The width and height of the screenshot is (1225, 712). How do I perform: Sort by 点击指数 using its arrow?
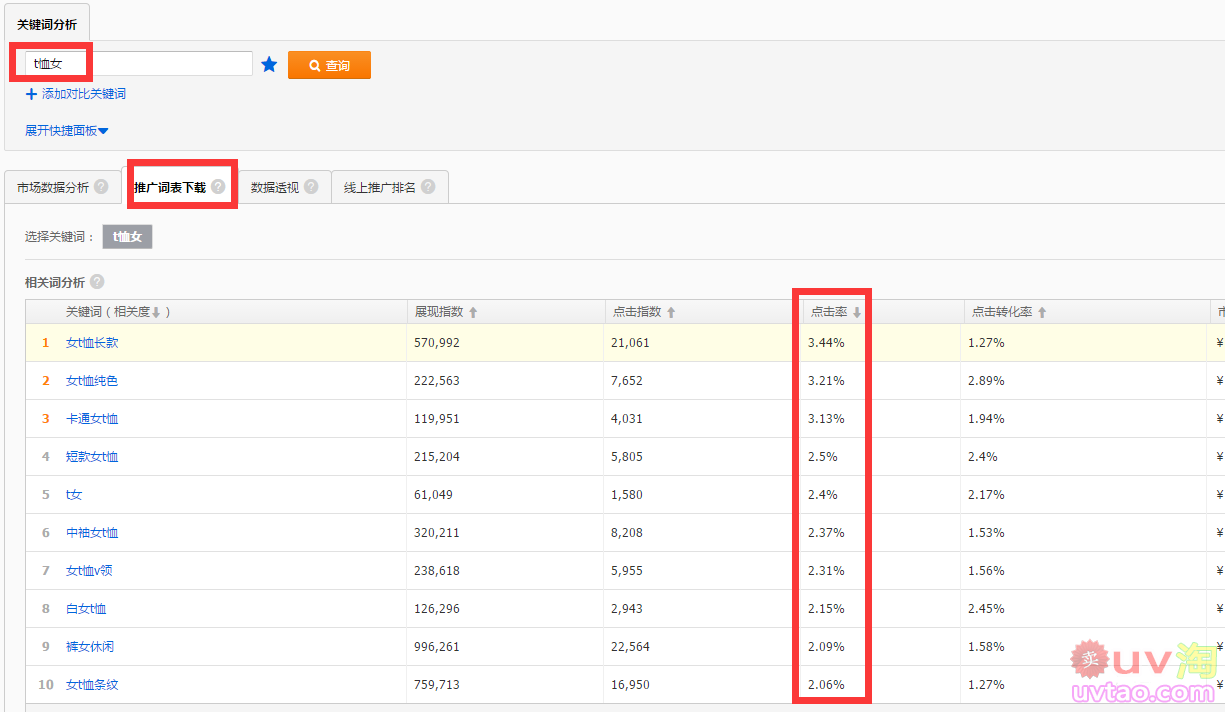(x=671, y=313)
